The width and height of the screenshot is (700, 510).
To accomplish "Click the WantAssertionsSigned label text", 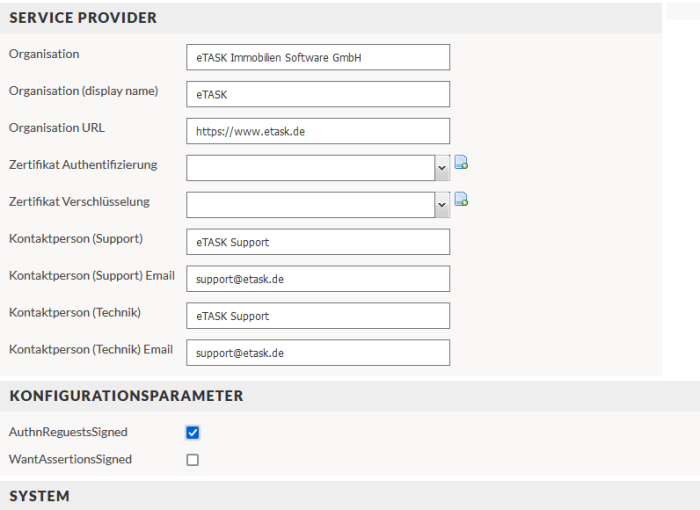I will (x=71, y=460).
